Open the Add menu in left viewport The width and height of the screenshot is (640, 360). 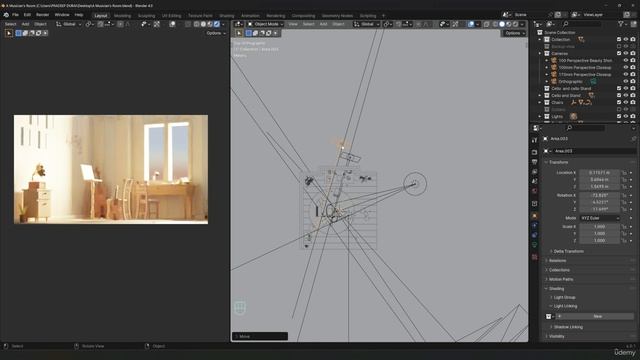click(25, 24)
